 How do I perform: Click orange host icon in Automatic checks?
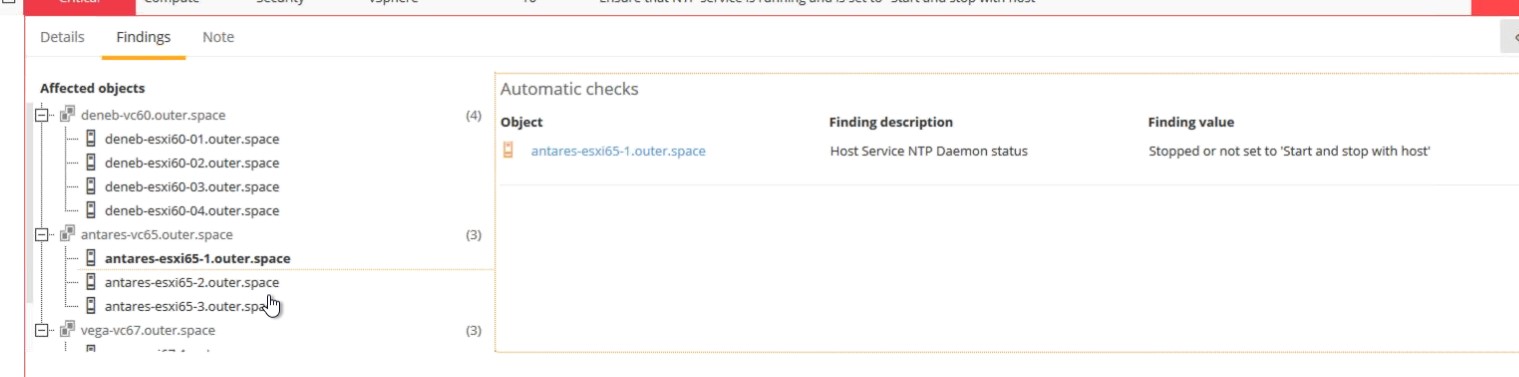click(x=508, y=151)
